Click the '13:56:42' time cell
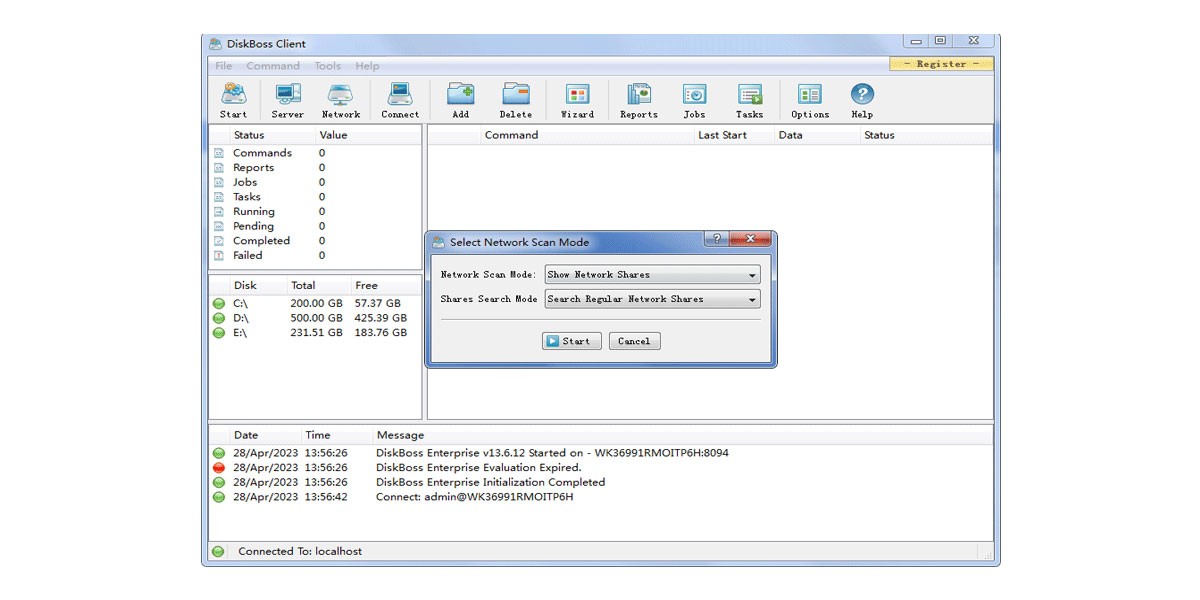 [326, 497]
